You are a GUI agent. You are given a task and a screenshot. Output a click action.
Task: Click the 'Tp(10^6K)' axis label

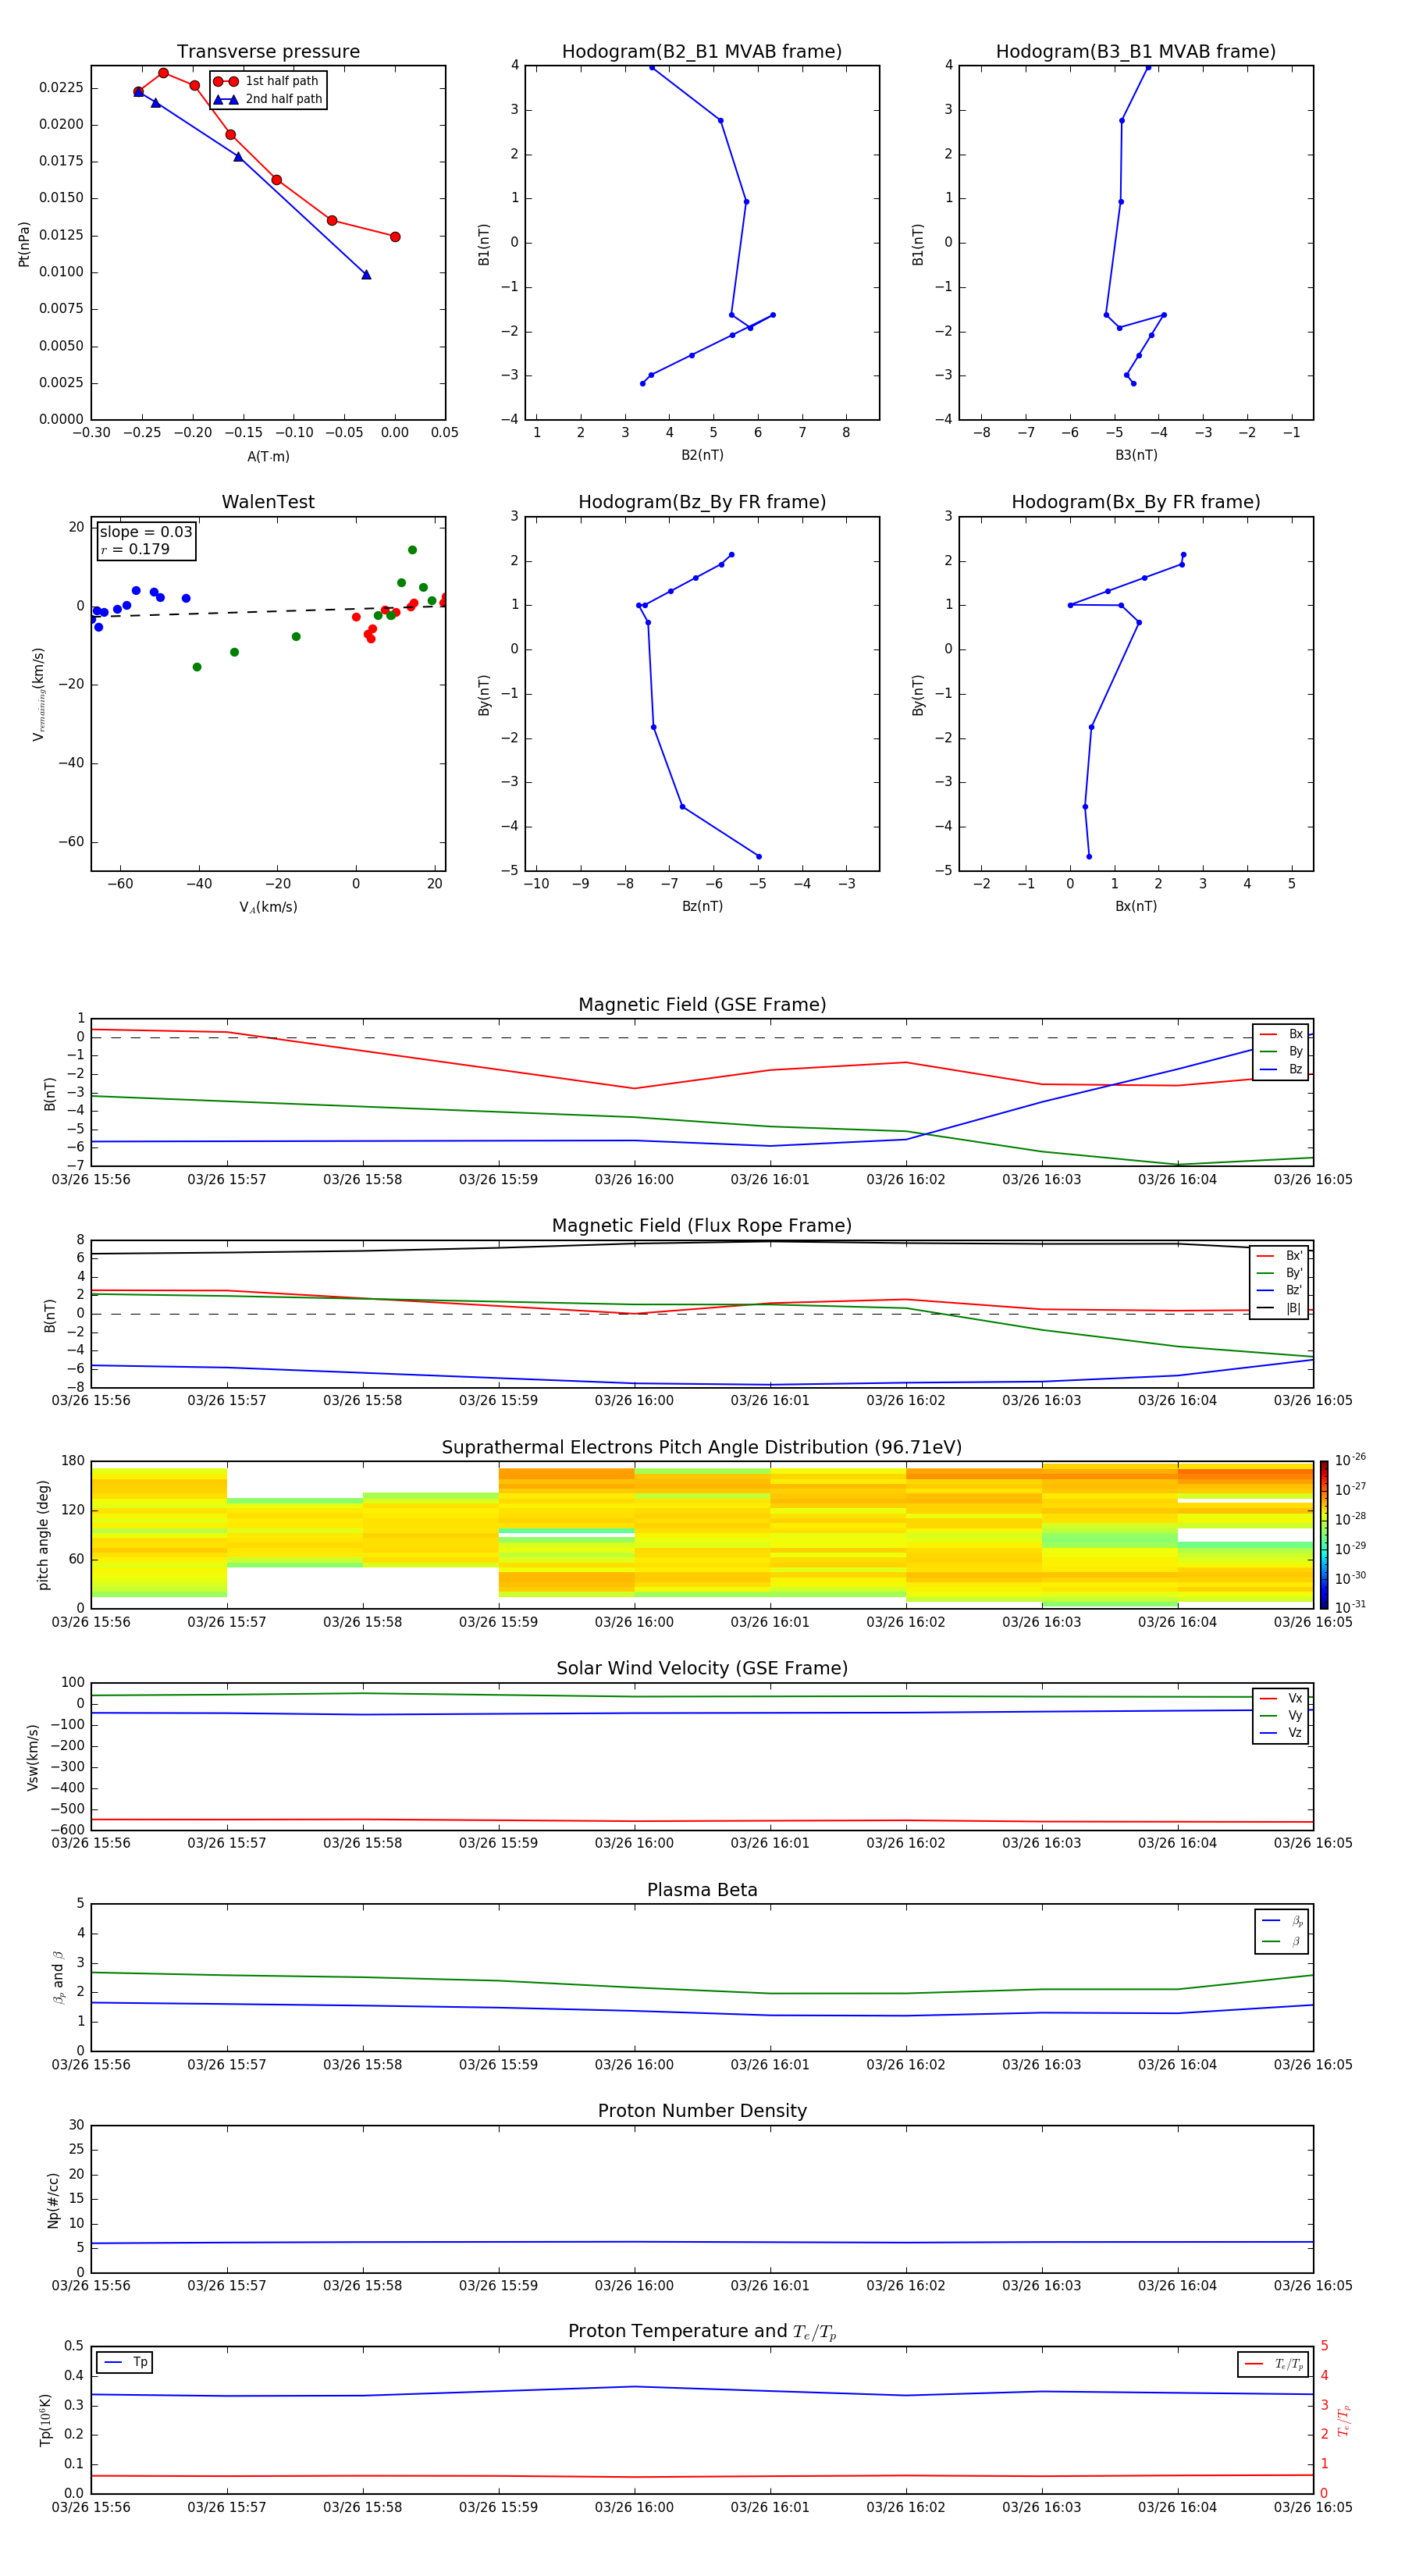(x=45, y=2420)
